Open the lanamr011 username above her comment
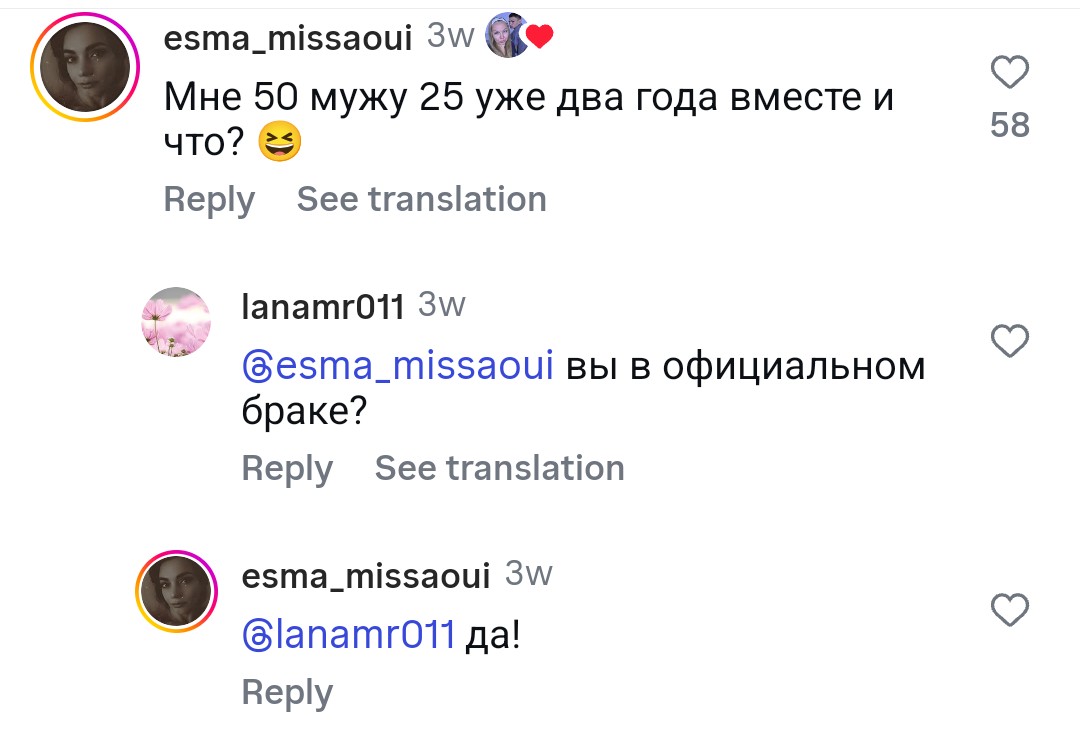 click(x=323, y=307)
